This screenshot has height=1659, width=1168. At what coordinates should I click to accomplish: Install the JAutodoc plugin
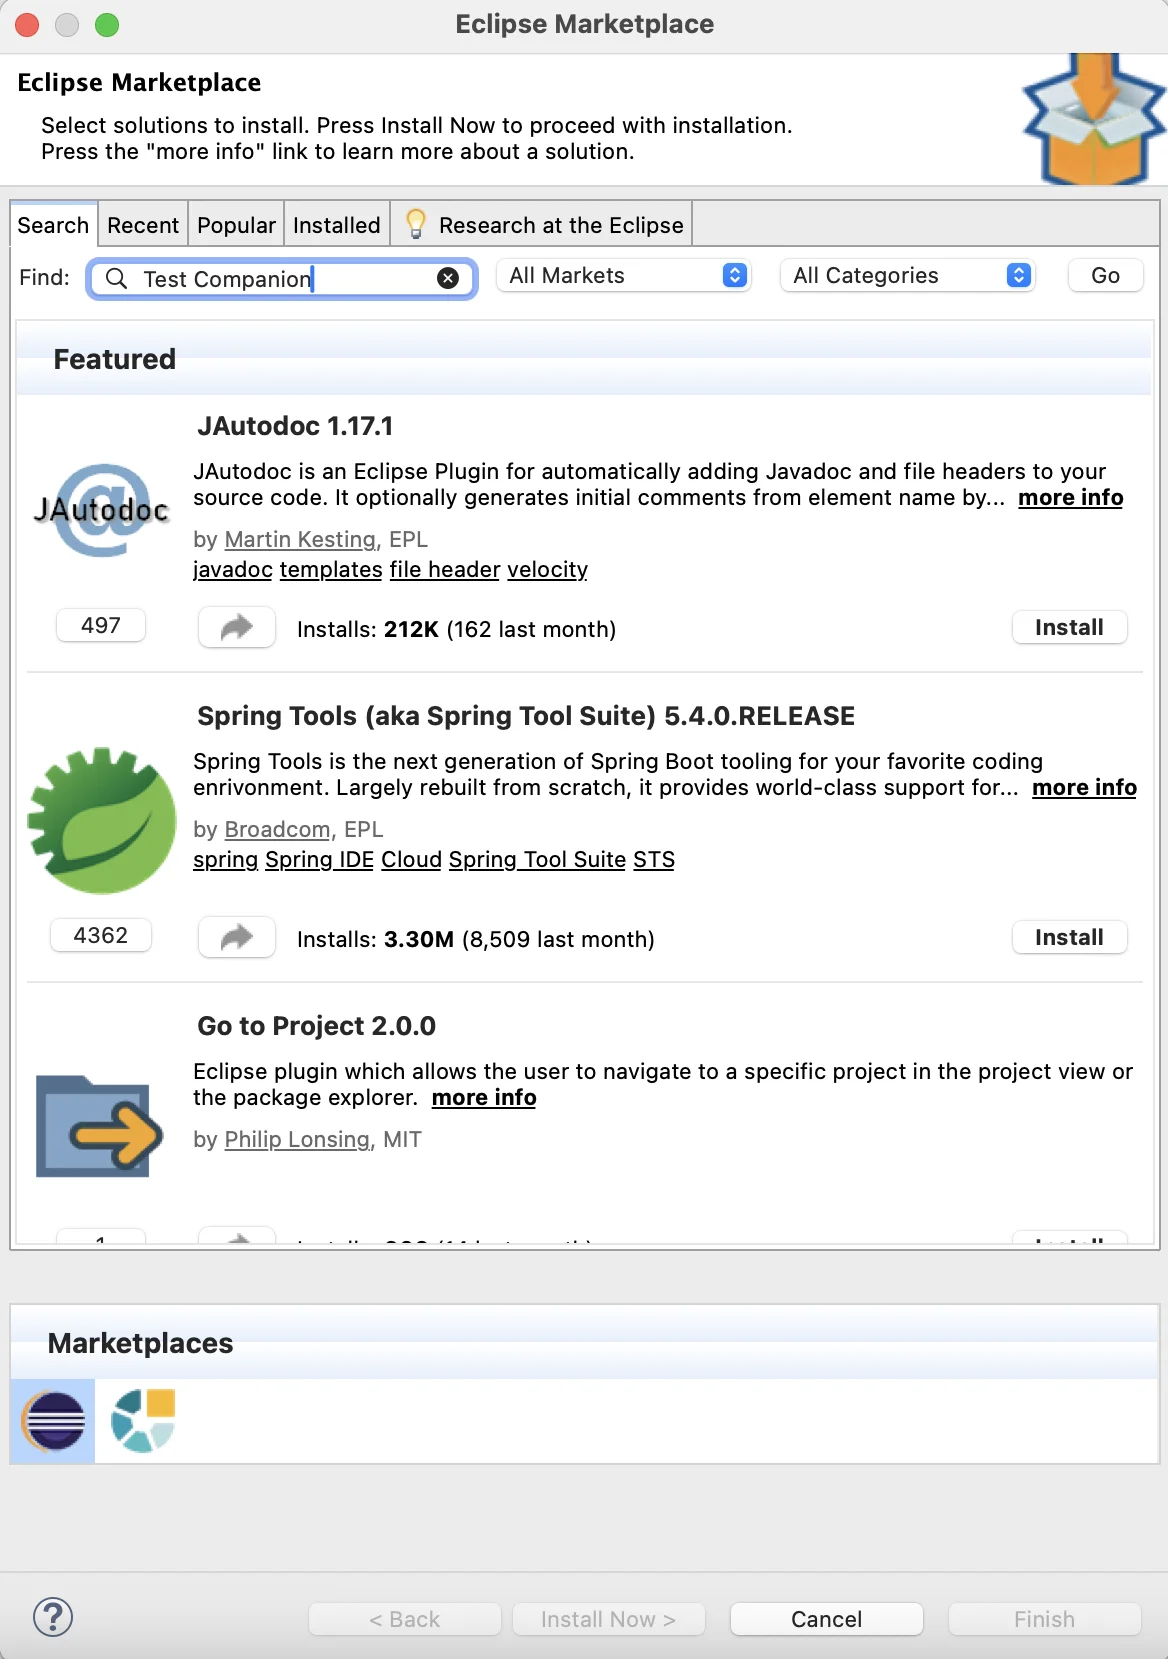coord(1069,628)
